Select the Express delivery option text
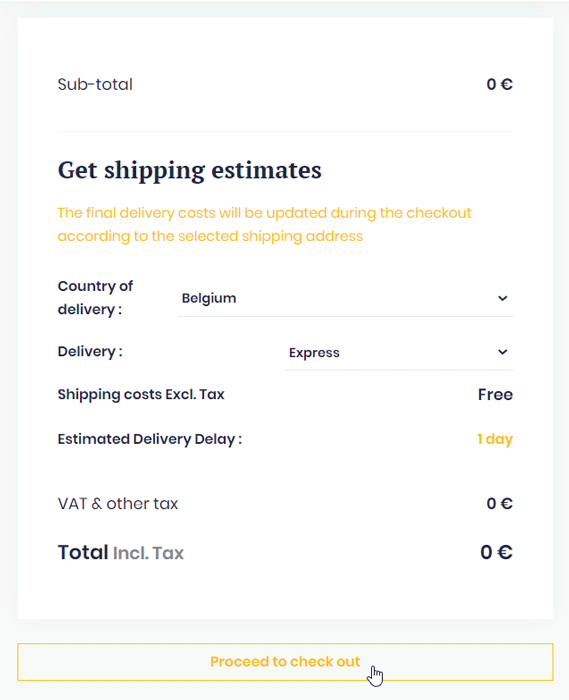 point(314,353)
